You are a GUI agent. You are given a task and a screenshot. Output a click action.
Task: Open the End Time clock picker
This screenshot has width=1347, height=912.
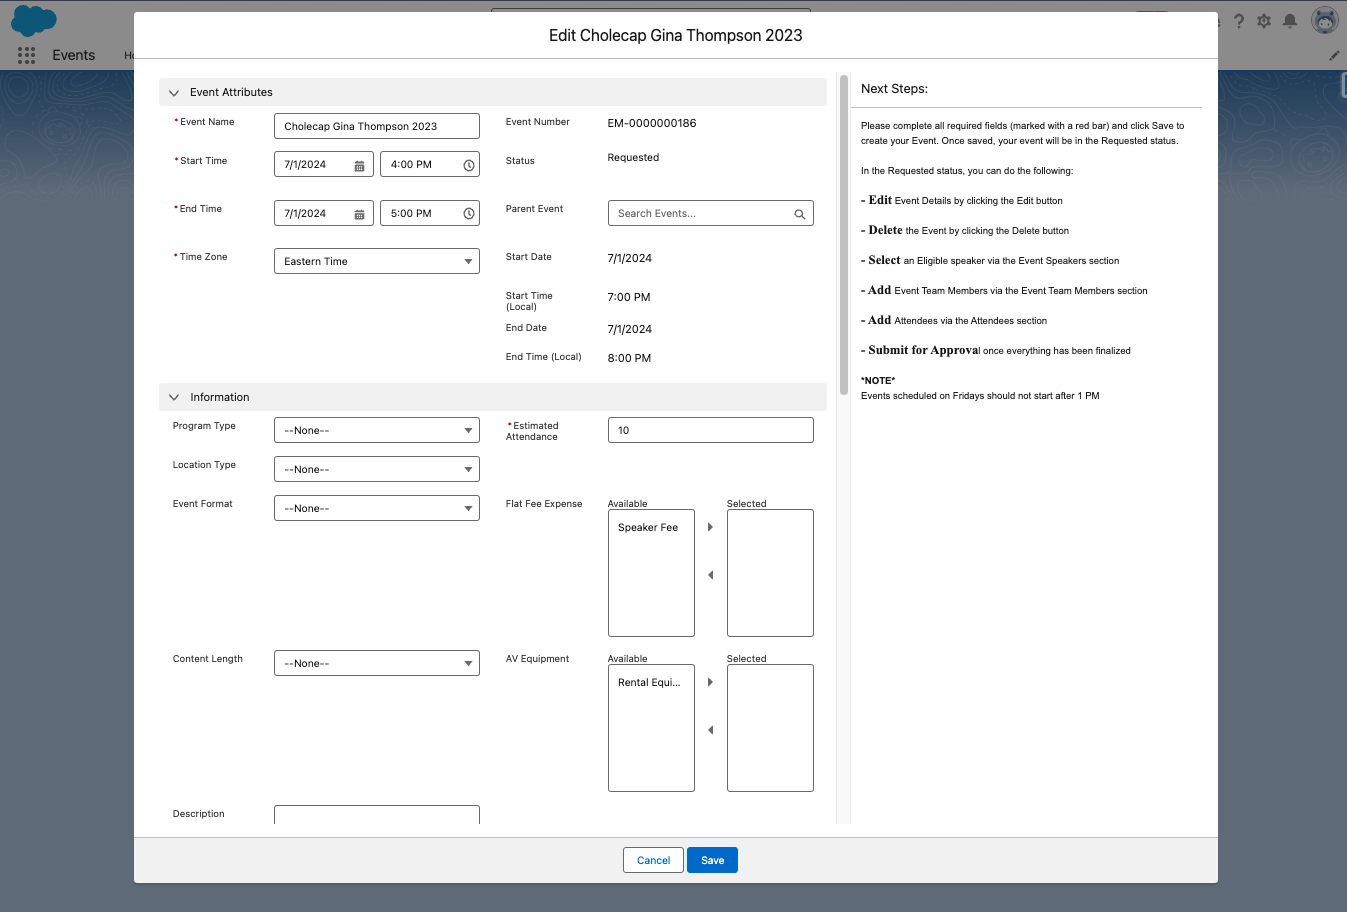click(468, 214)
